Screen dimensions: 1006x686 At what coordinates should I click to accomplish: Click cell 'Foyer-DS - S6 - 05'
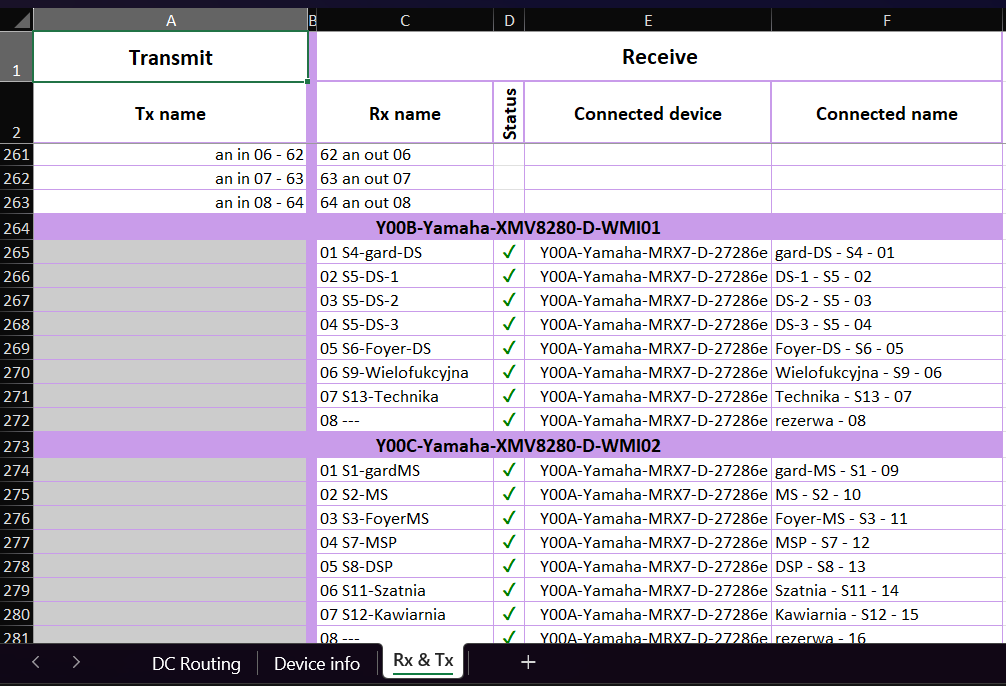(x=887, y=348)
